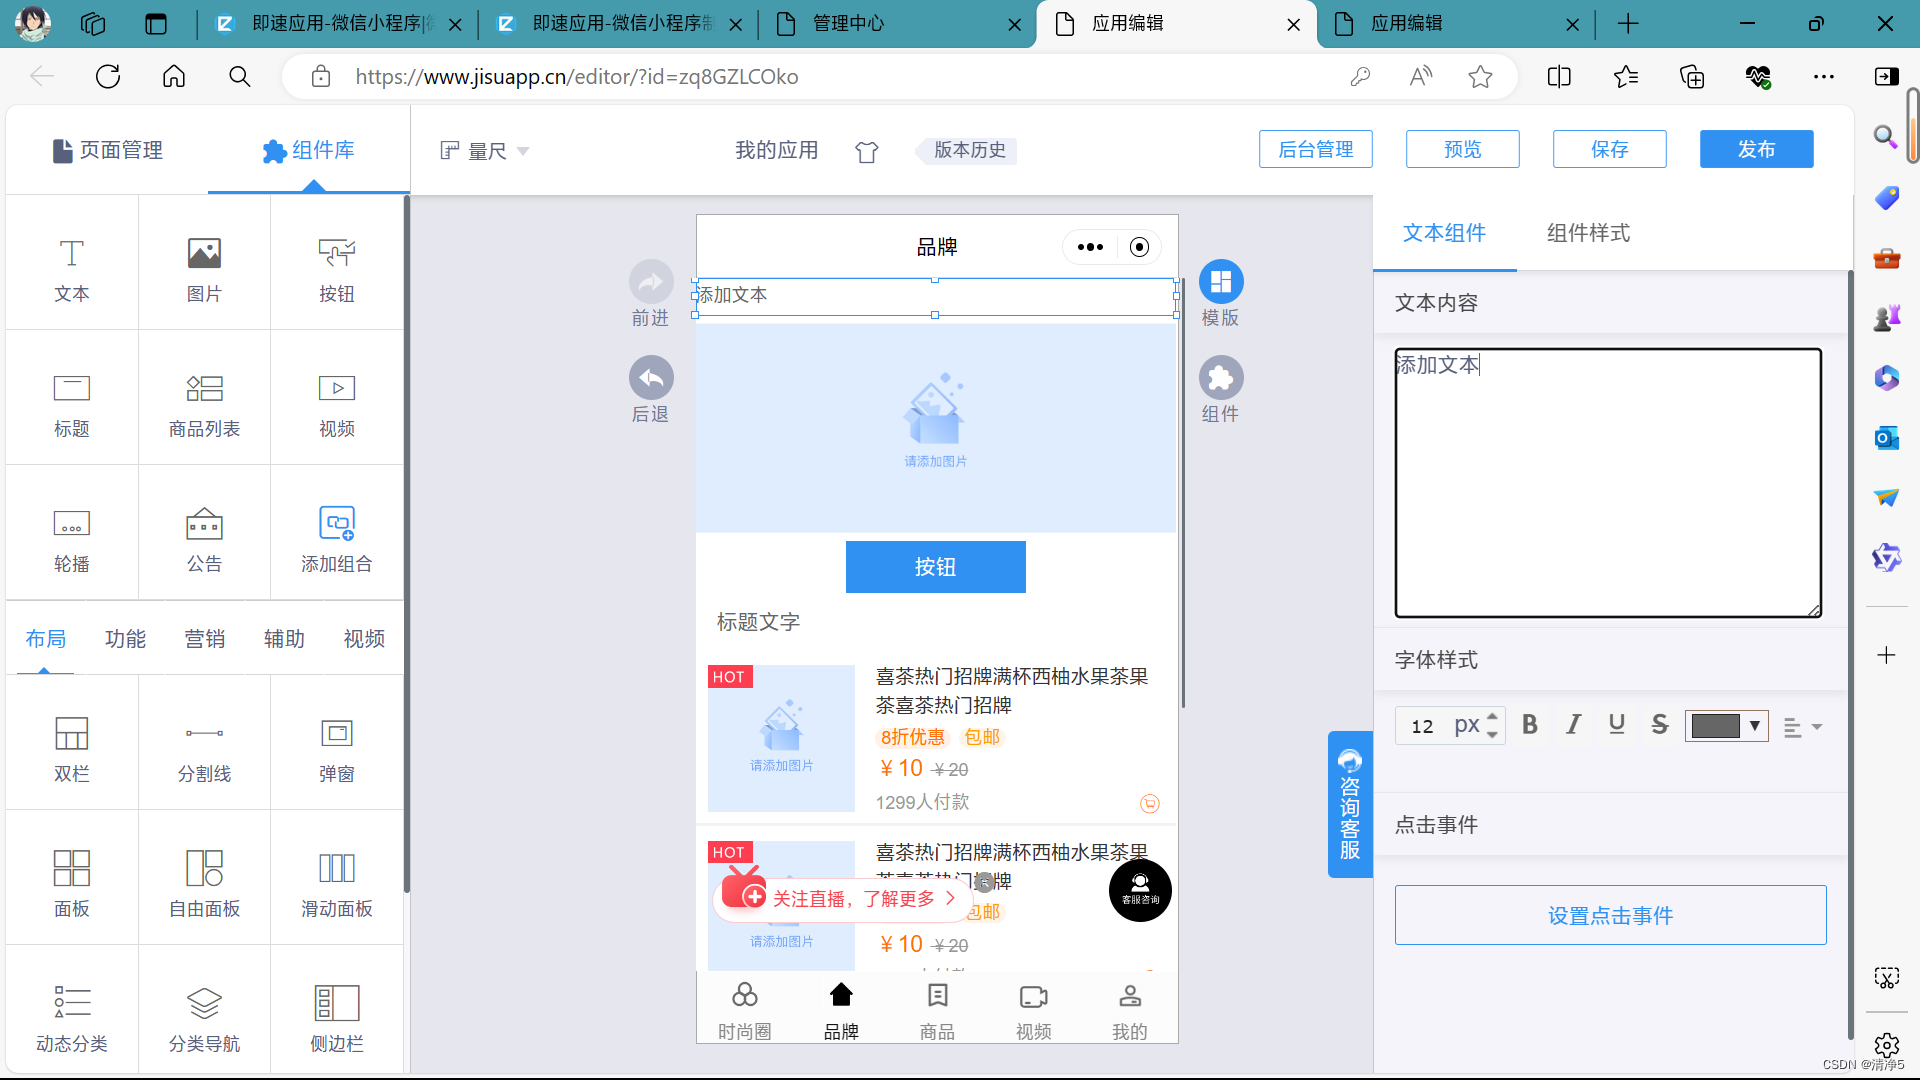This screenshot has width=1920, height=1080.
Task: Click the 后退 undo arrow icon
Action: (651, 379)
